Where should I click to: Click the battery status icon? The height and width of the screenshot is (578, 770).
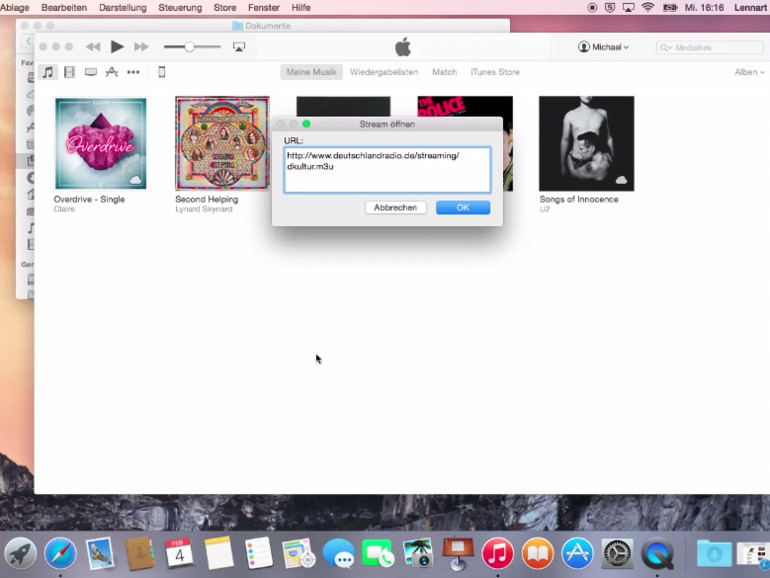pos(670,7)
